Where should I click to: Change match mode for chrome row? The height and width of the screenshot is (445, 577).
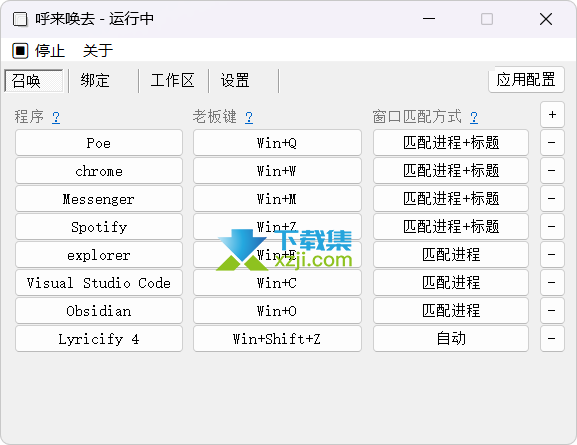pyautogui.click(x=451, y=170)
